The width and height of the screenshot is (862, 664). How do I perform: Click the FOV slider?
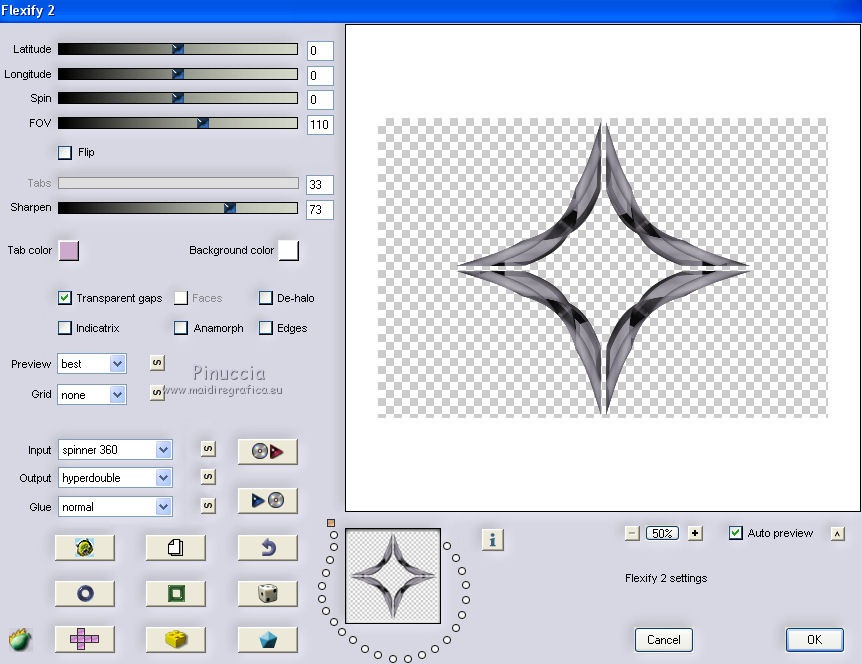click(178, 123)
